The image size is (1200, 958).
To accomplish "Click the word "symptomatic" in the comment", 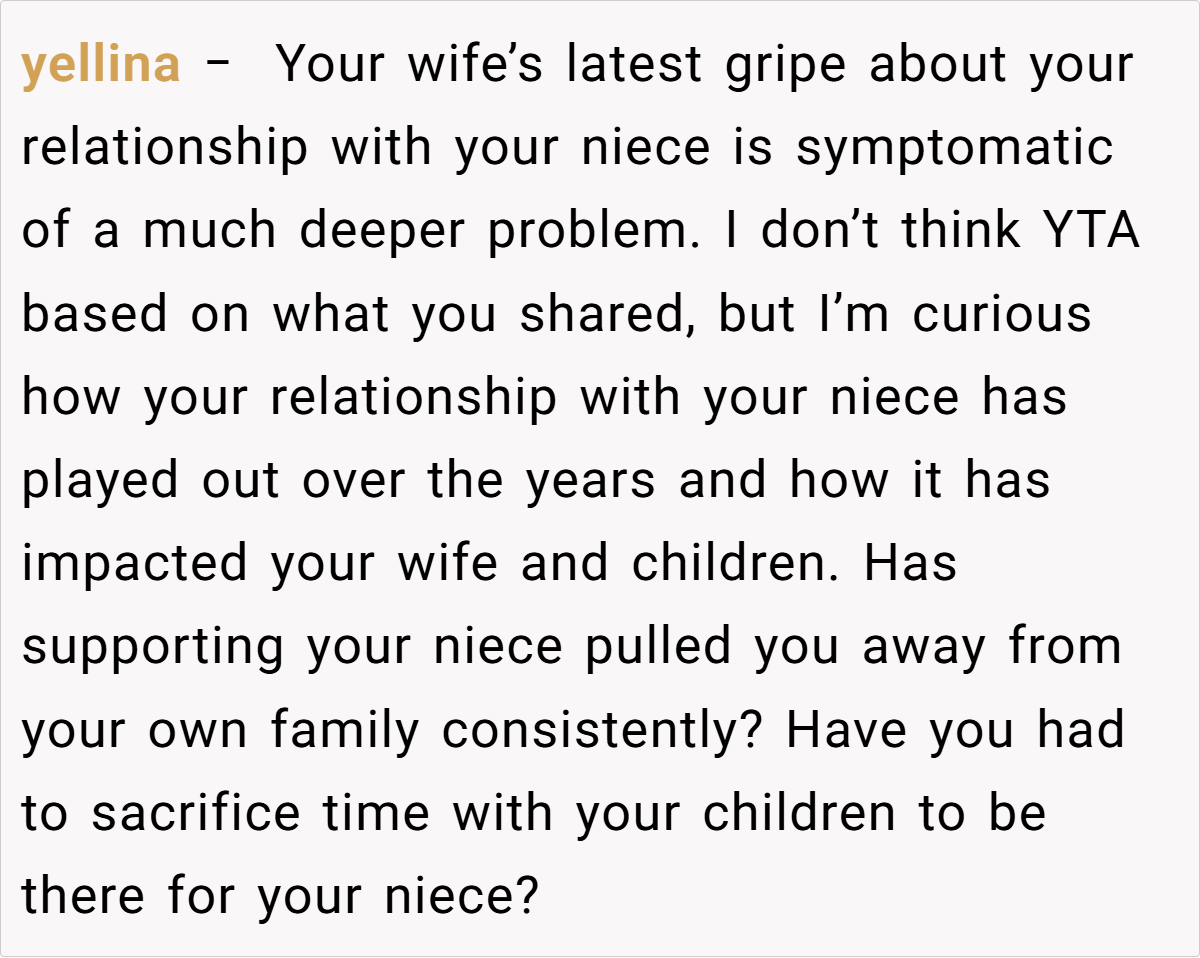I will [954, 149].
